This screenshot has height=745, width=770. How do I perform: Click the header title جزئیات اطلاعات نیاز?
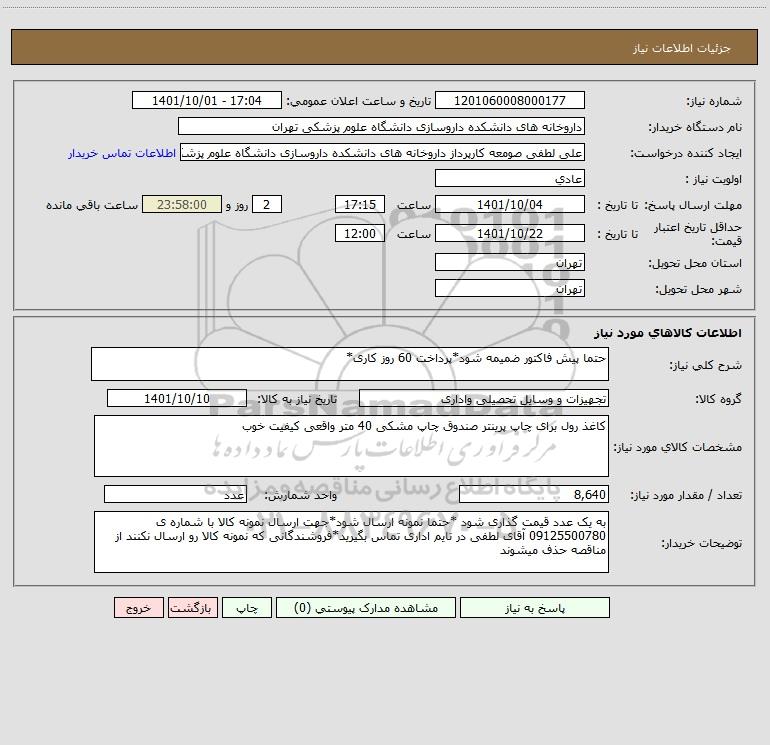682,48
